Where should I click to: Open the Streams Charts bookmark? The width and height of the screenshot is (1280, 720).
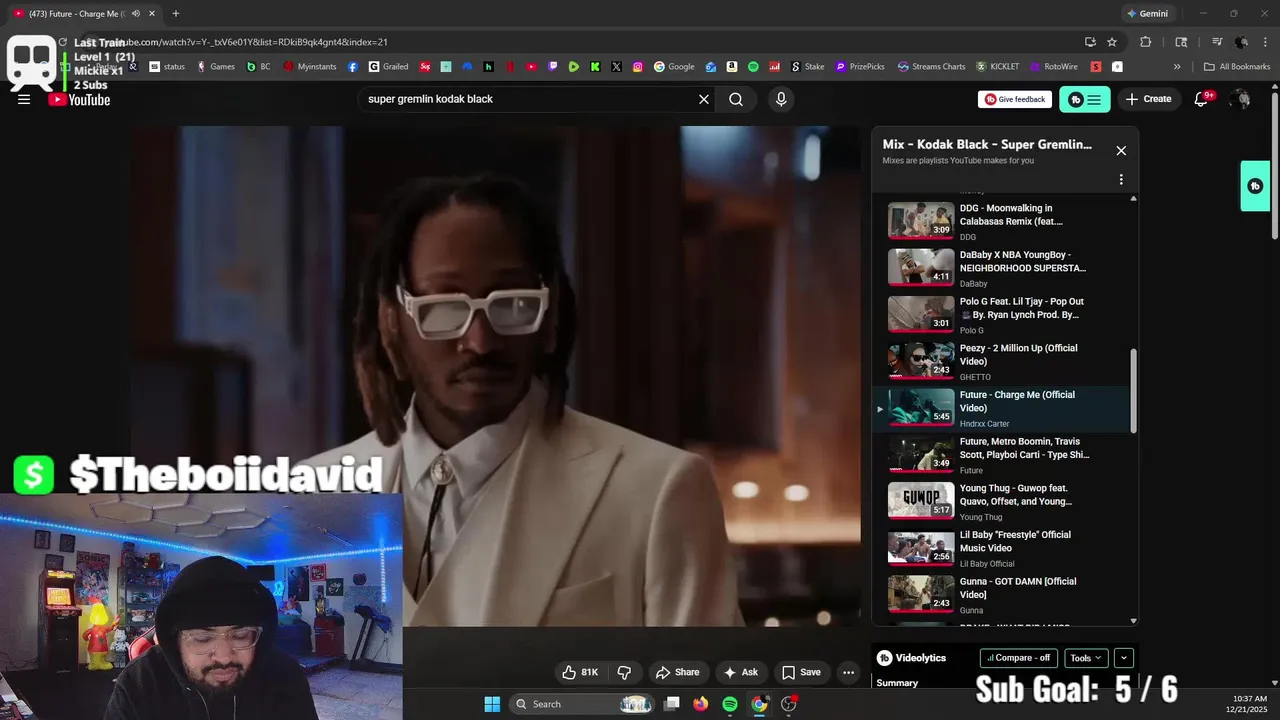(931, 67)
